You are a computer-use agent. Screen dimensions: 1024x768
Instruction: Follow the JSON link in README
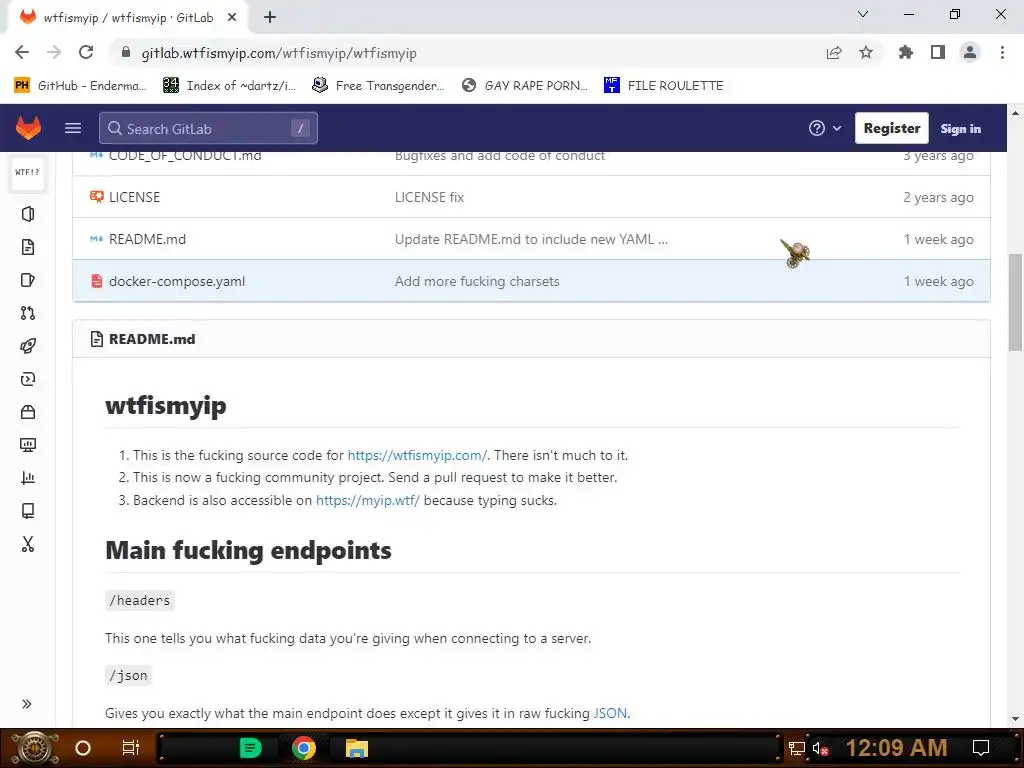(609, 713)
